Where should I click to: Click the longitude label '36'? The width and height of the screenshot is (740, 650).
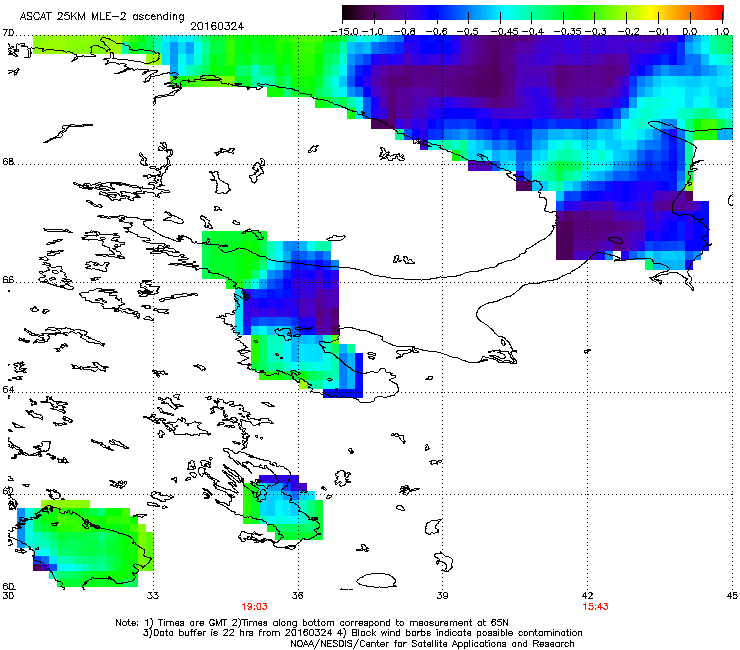tap(297, 596)
